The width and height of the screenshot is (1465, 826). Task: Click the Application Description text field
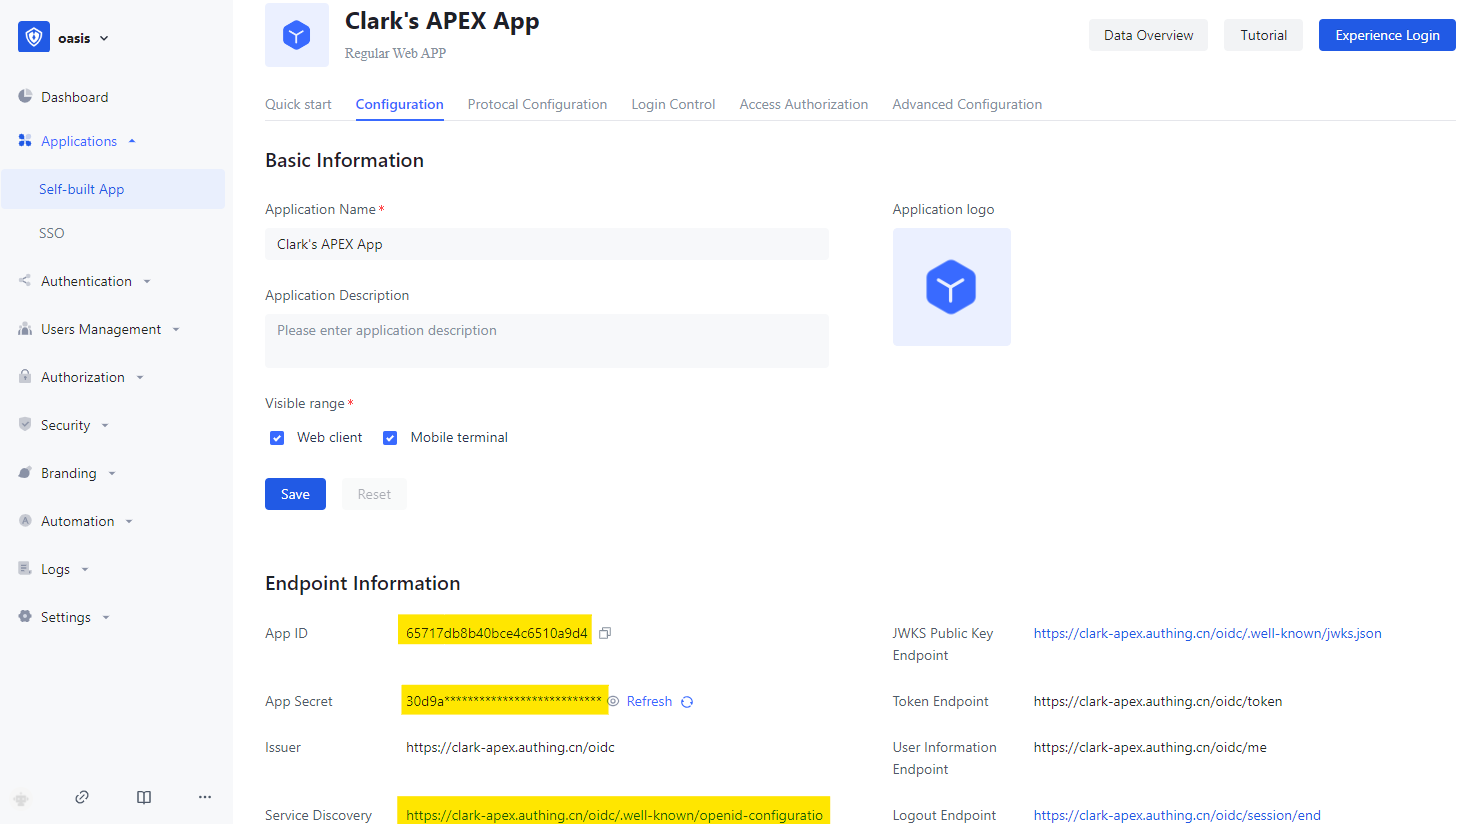[546, 341]
